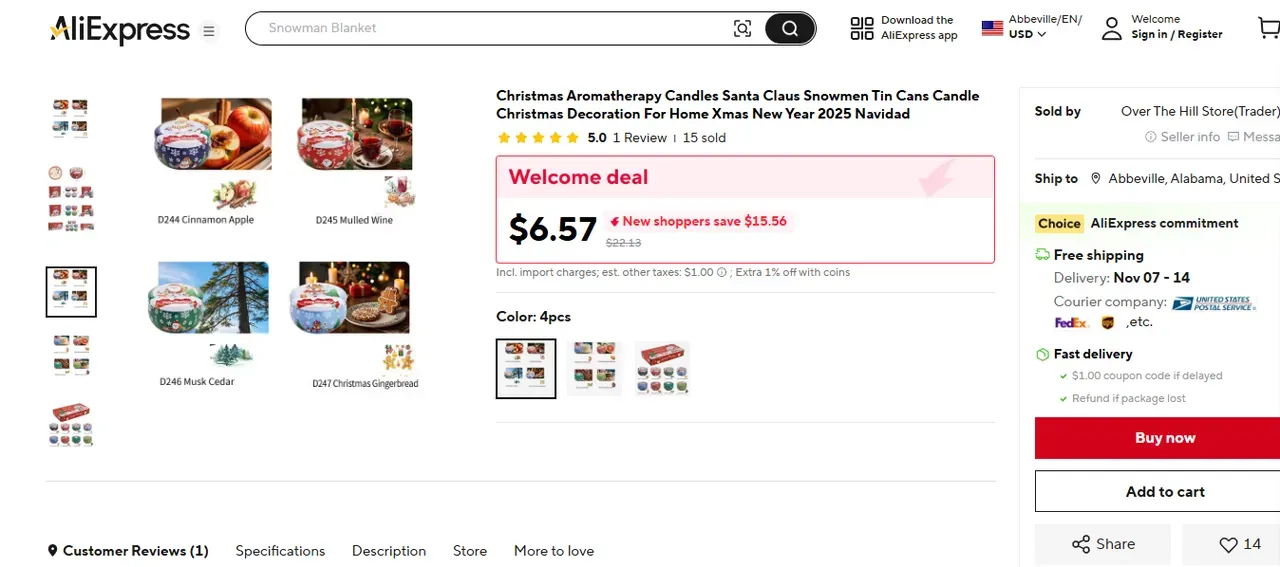This screenshot has width=1280, height=567.
Task: Select the 4pcs color option
Action: (526, 369)
